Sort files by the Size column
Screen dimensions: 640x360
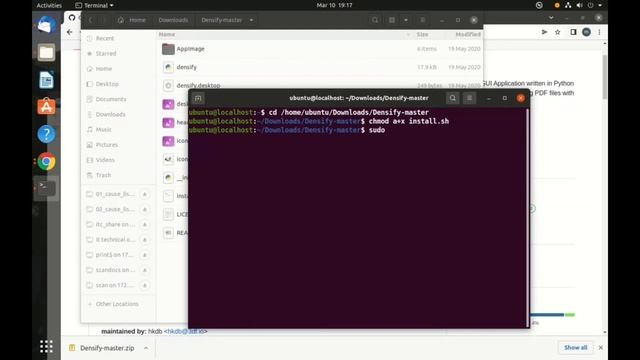422,34
